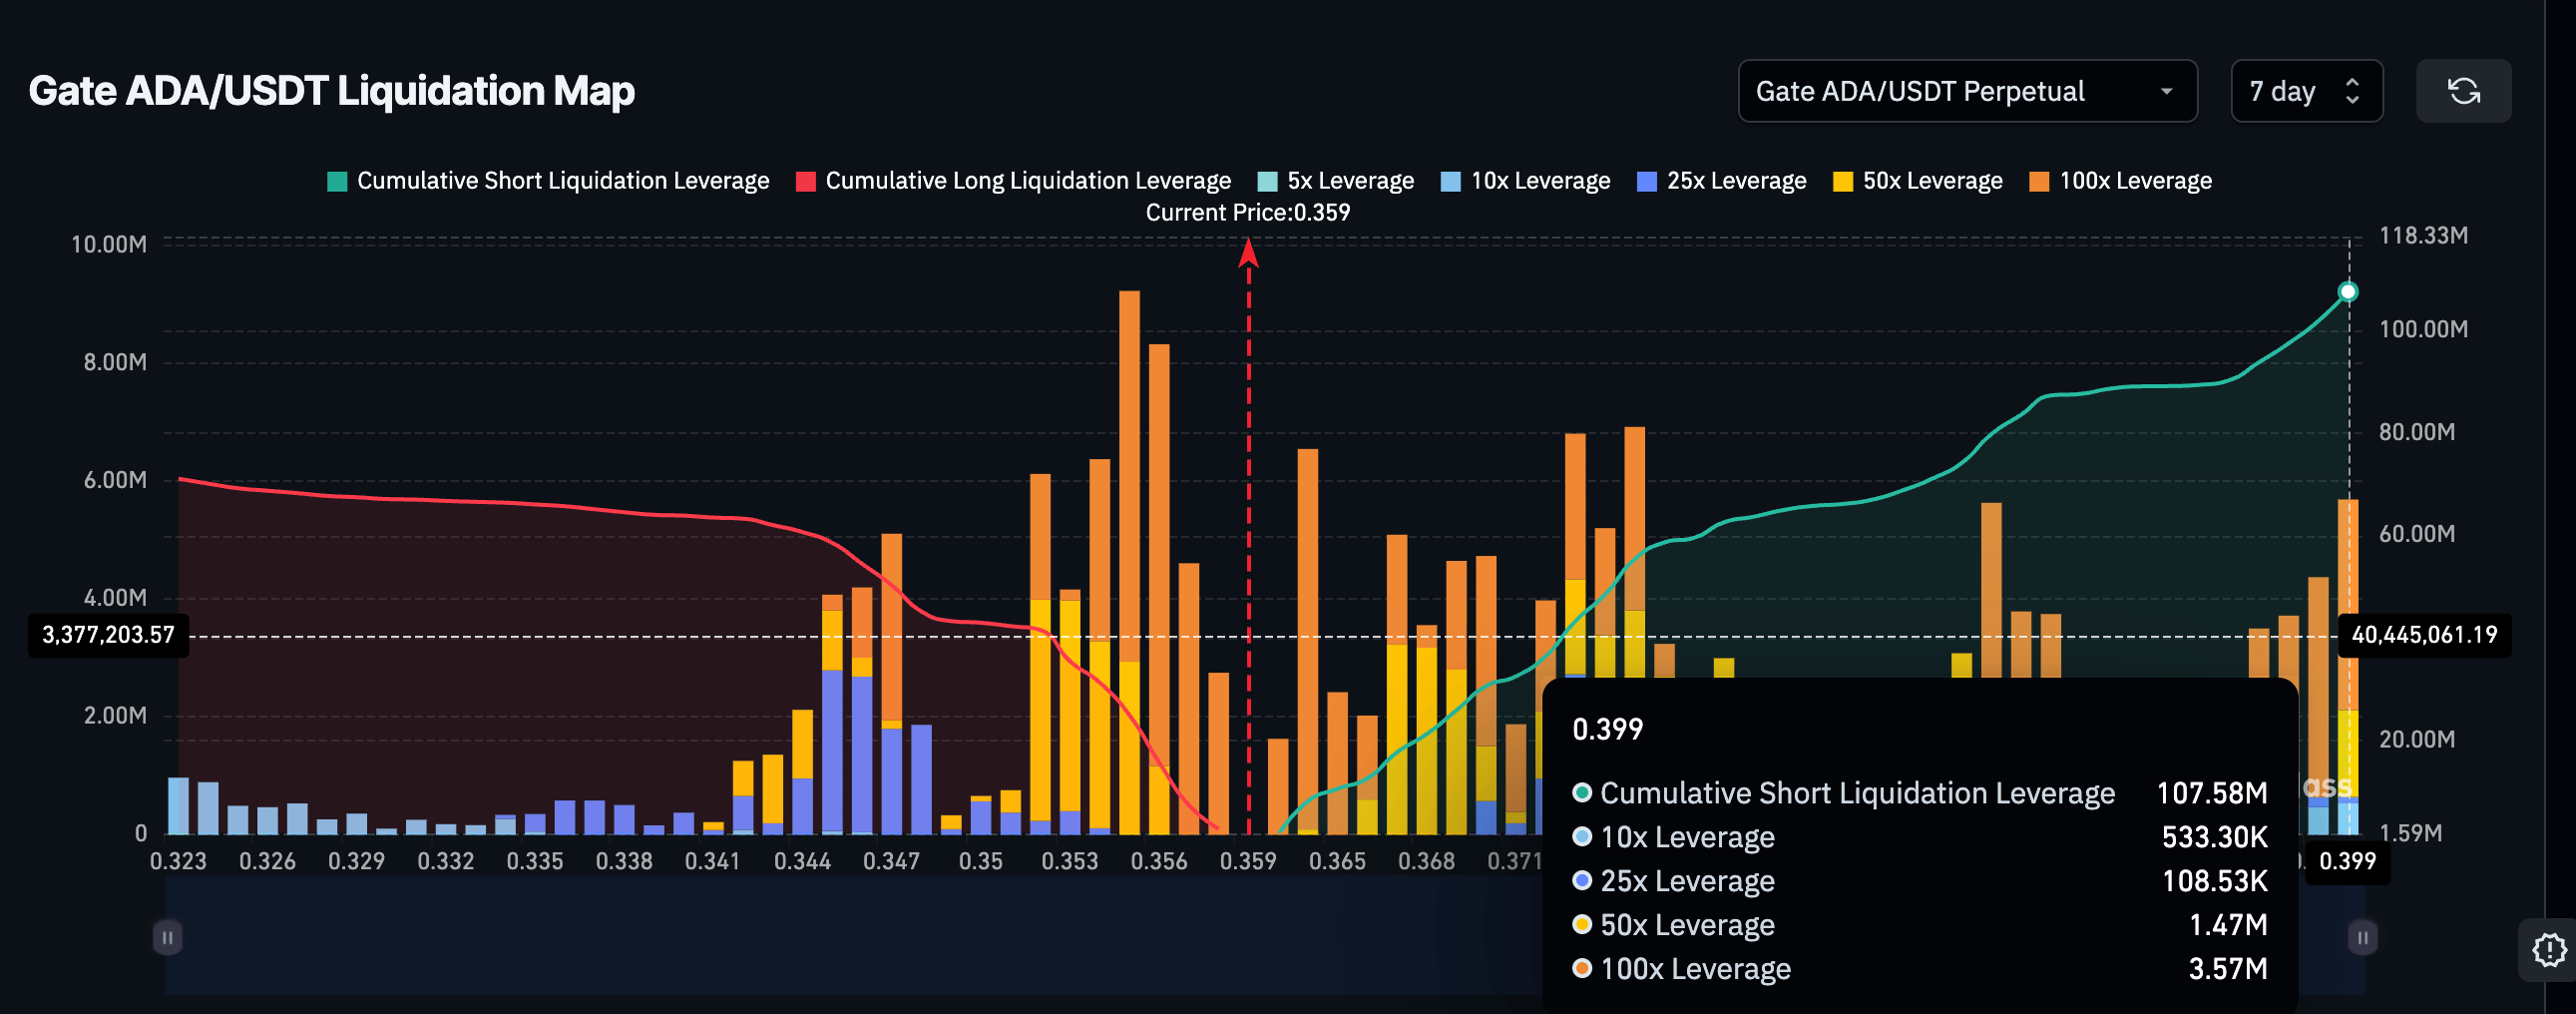This screenshot has width=2576, height=1014.
Task: Click the left zoom slider handle
Action: (167, 937)
